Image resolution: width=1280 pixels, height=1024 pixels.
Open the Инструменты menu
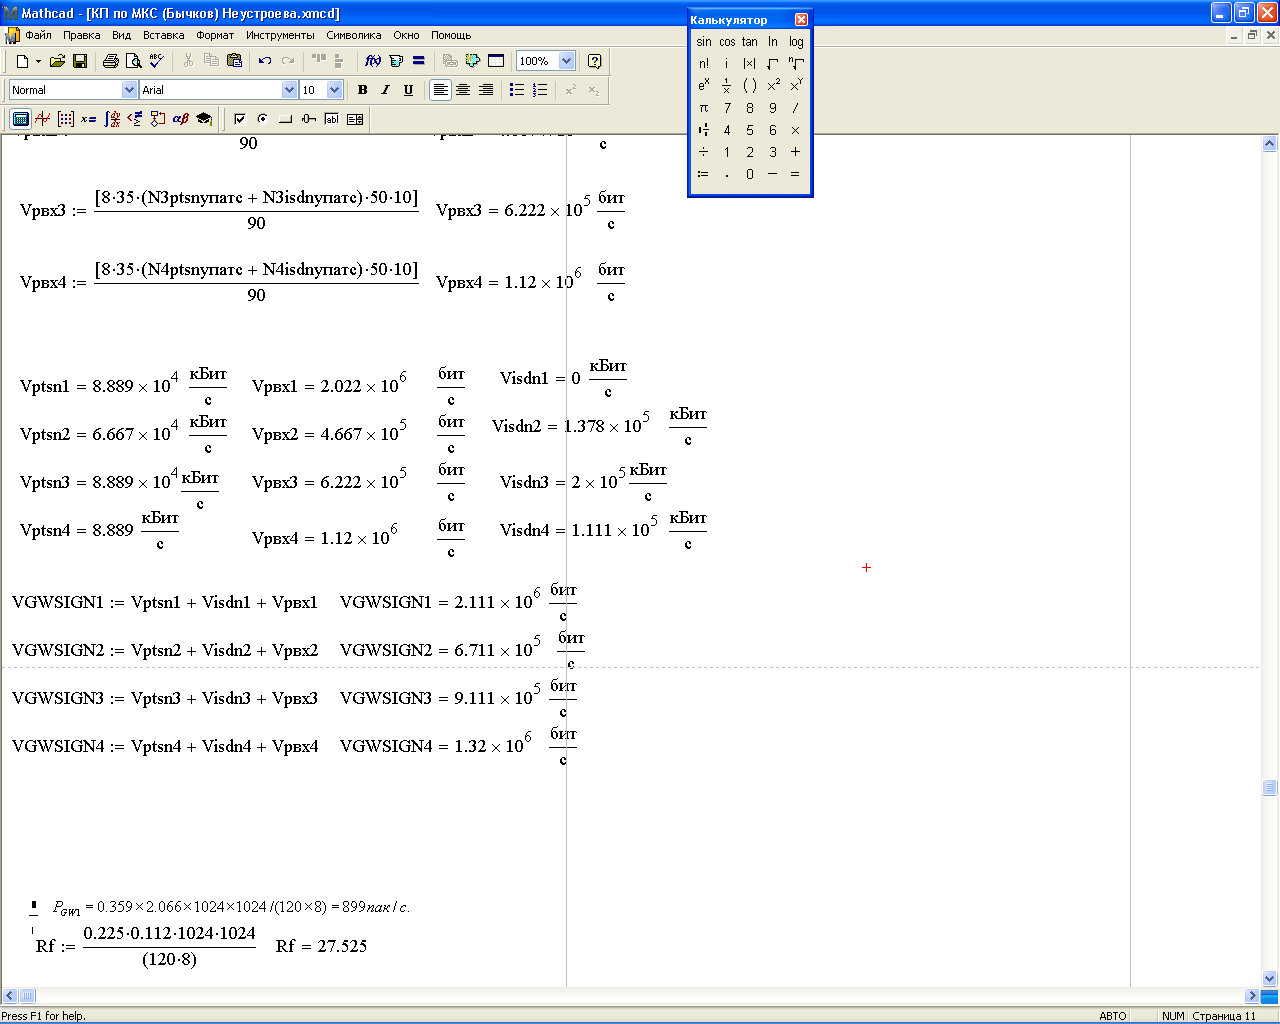280,35
